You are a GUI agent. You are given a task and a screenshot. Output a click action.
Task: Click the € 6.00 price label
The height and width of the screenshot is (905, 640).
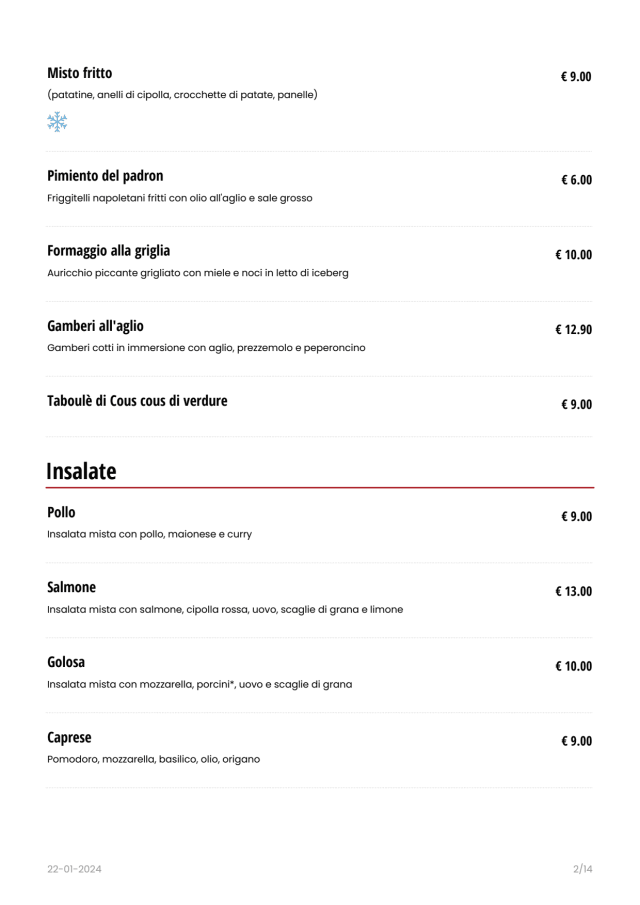pos(577,180)
